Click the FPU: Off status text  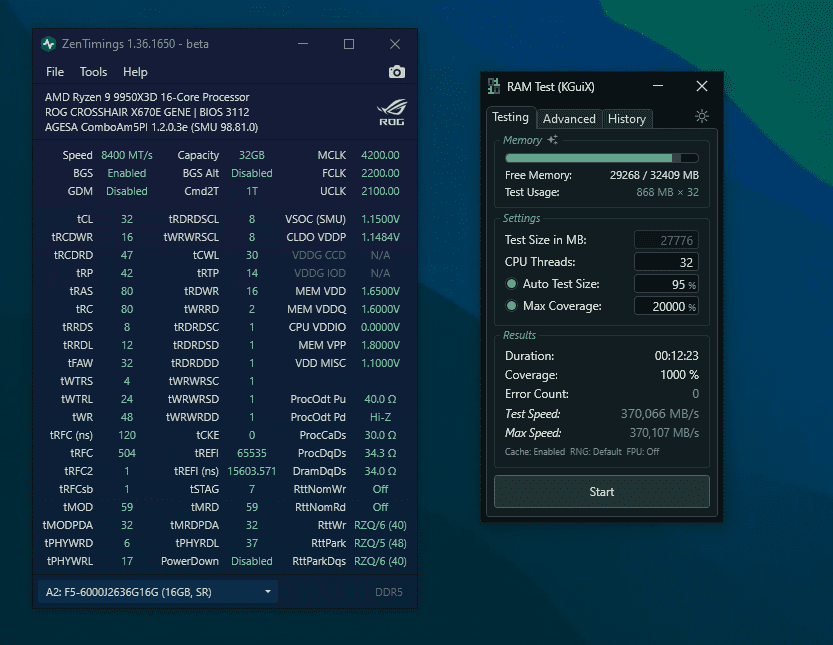[643, 452]
